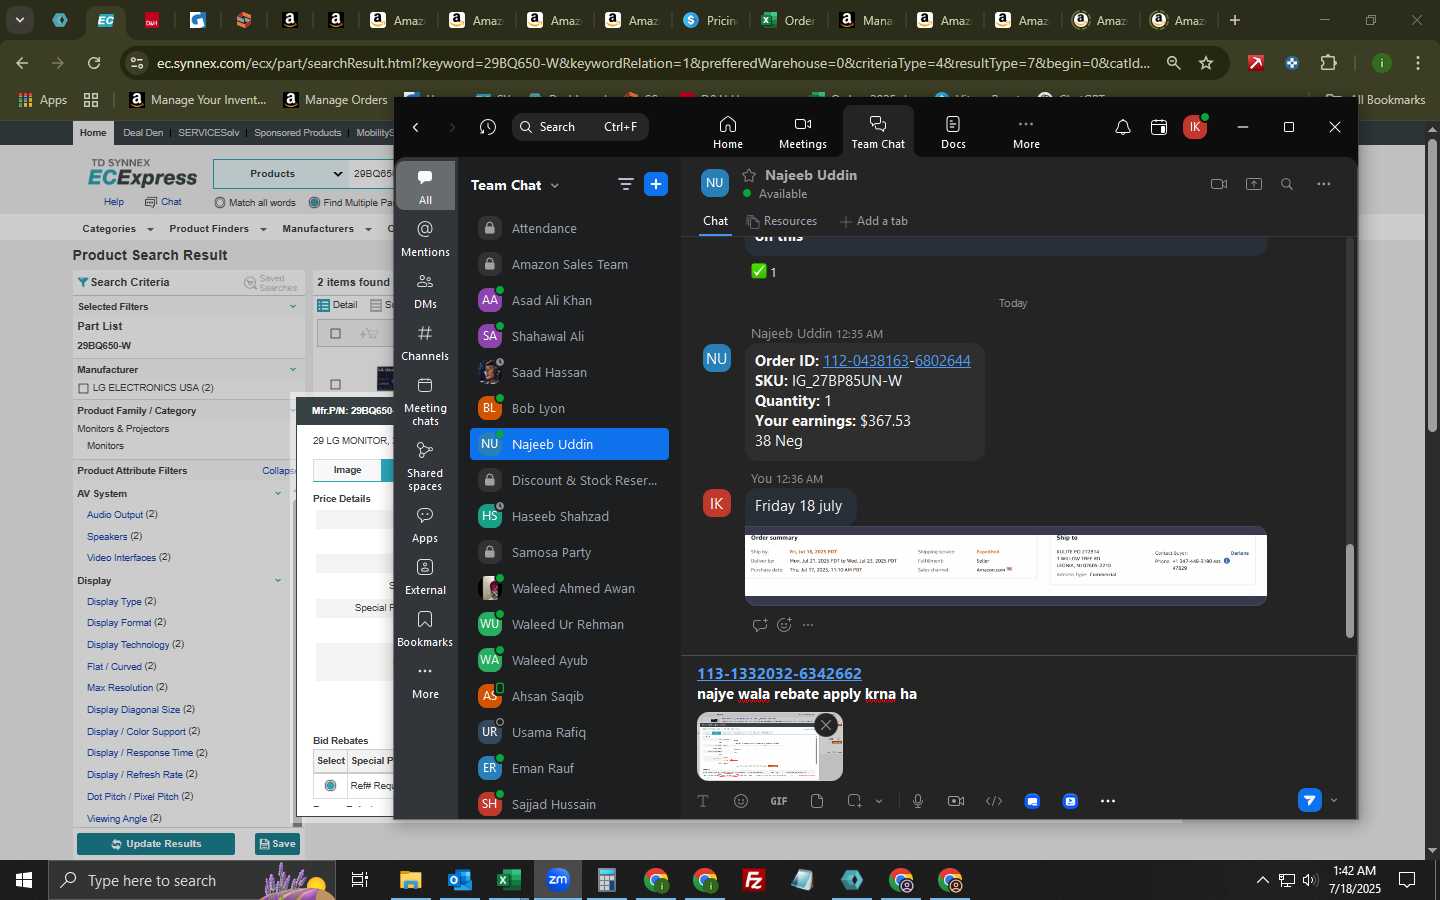Open Bookmarks in Zoom sidebar
The width and height of the screenshot is (1440, 900).
pos(425,628)
